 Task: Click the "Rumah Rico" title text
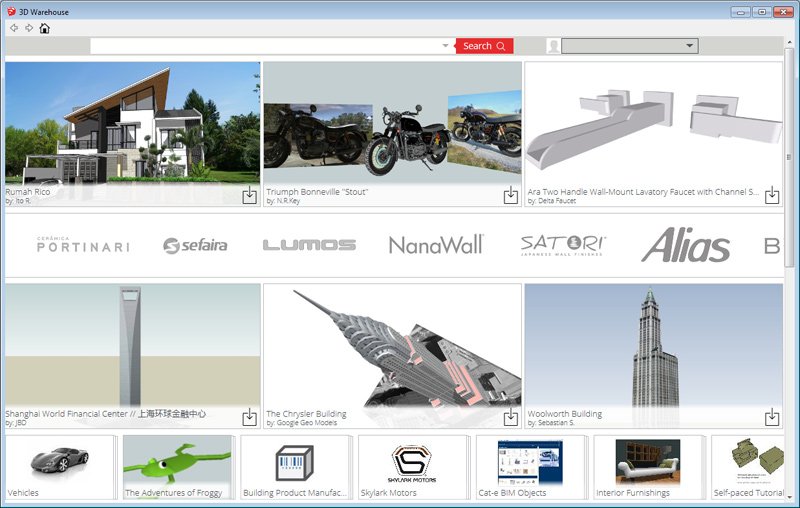click(x=28, y=192)
